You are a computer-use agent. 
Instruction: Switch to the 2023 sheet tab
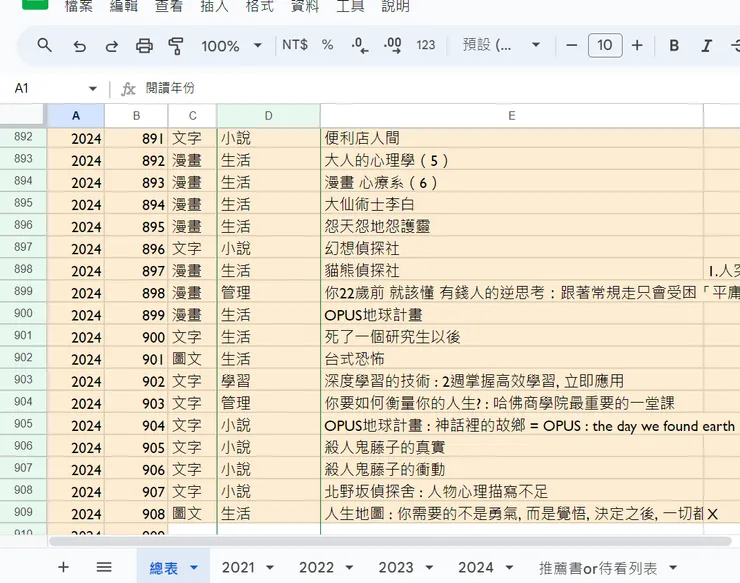(396, 567)
